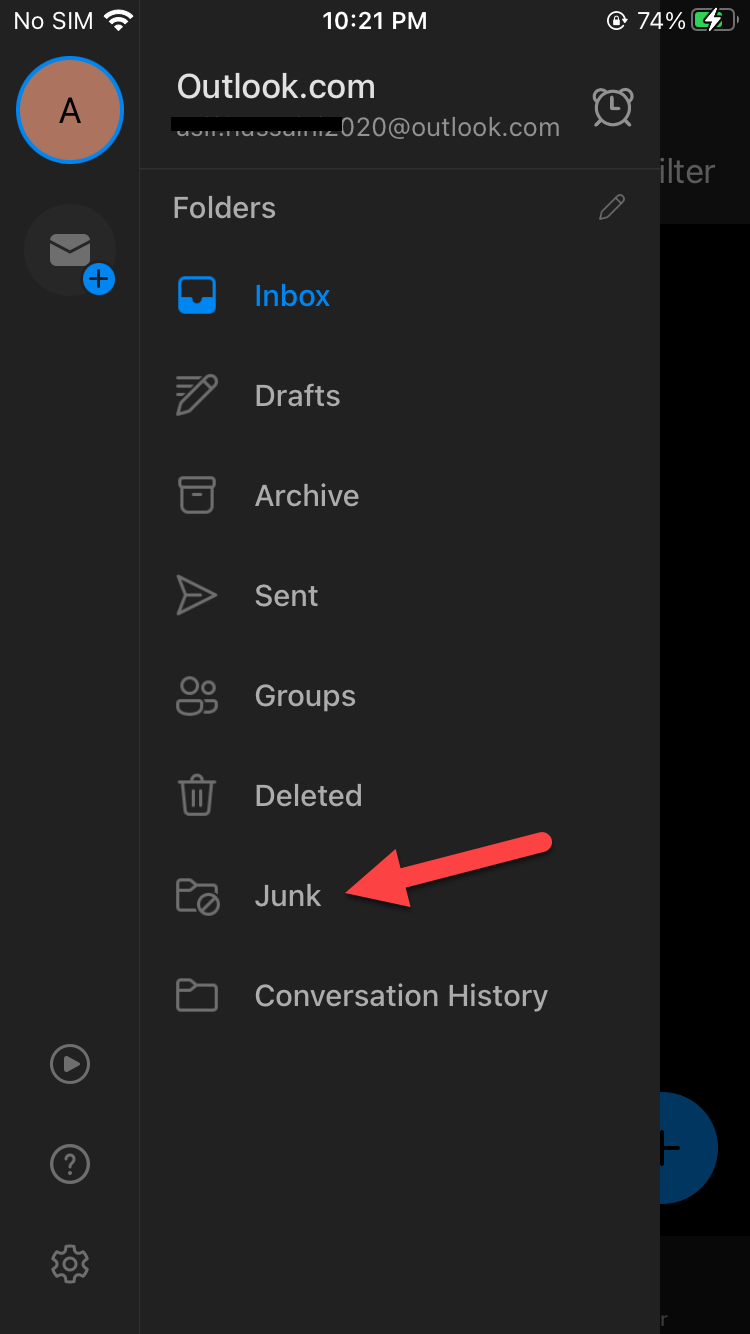750x1334 pixels.
Task: Open the Help question mark icon
Action: [x=70, y=1164]
